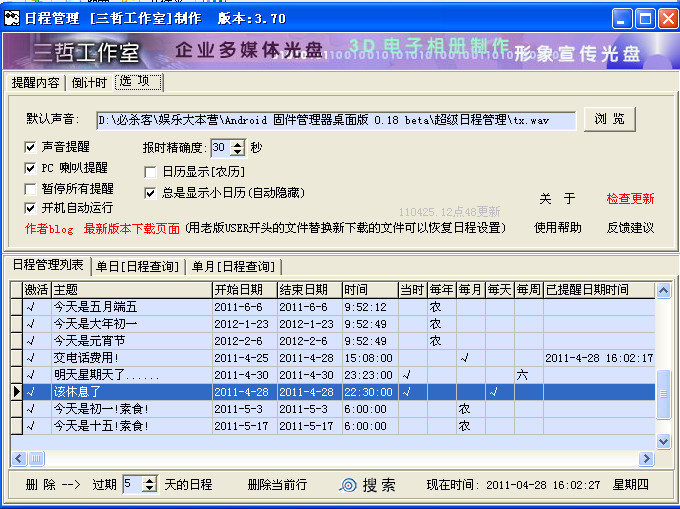Click down arrow of 过期 days spinner
Viewport: 680px width, 509px height.
150,489
